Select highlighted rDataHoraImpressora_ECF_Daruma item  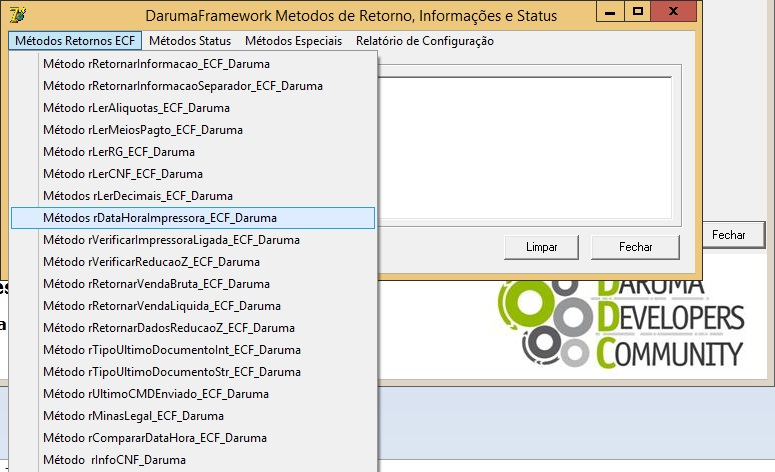pyautogui.click(x=193, y=218)
